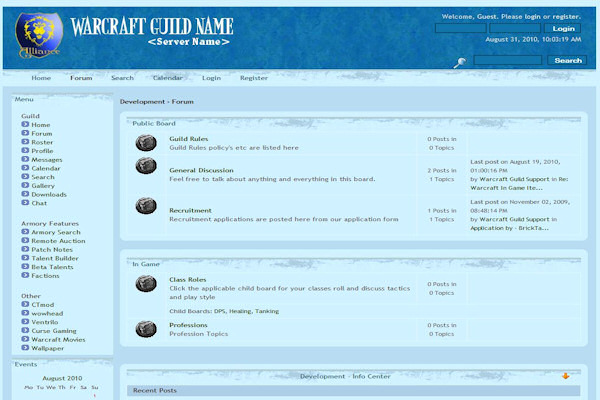
Task: Open Home in top navigation bar
Action: click(41, 78)
